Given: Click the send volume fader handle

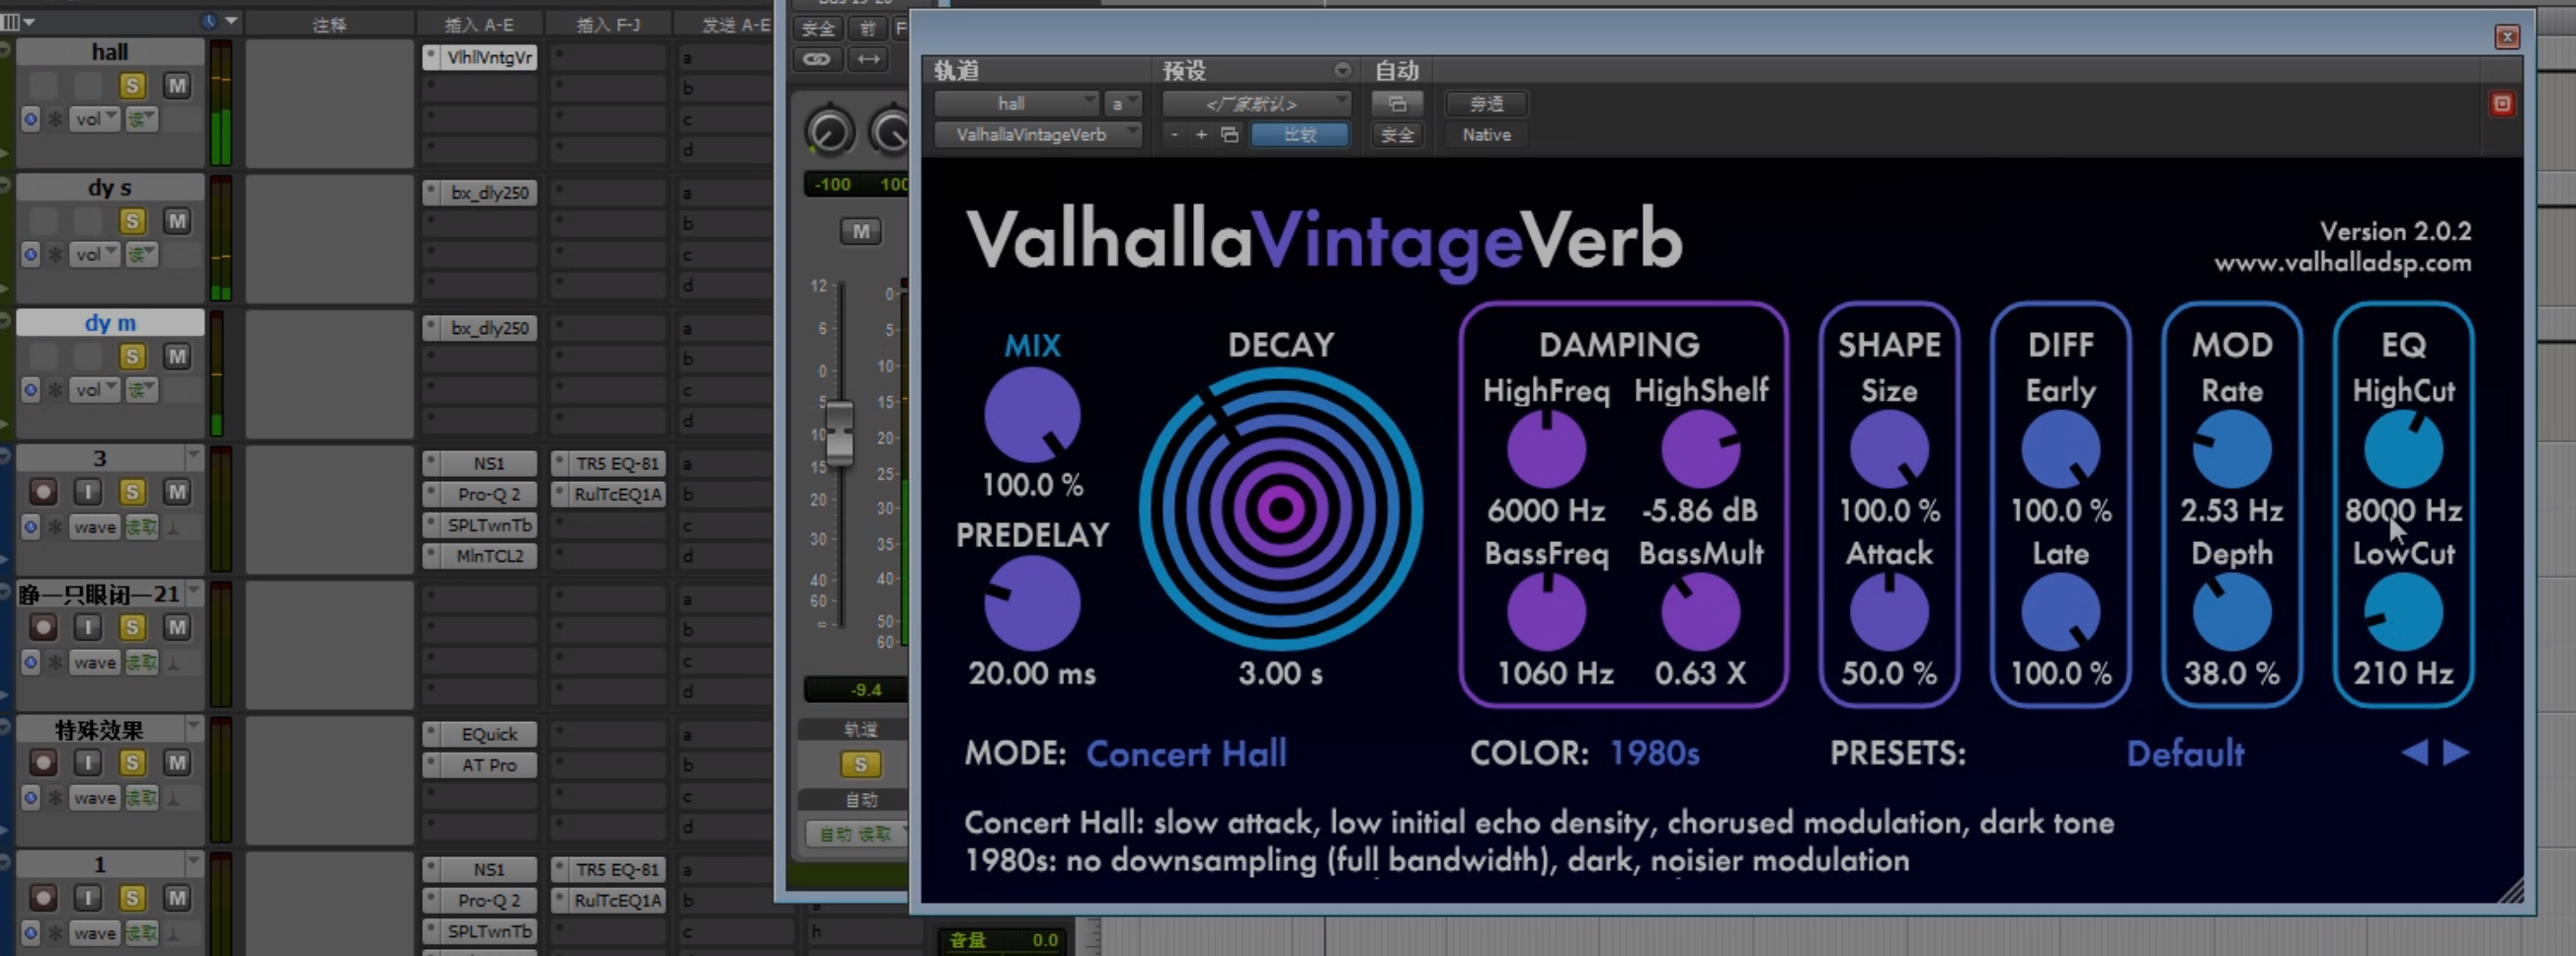Looking at the screenshot, I should [x=839, y=432].
